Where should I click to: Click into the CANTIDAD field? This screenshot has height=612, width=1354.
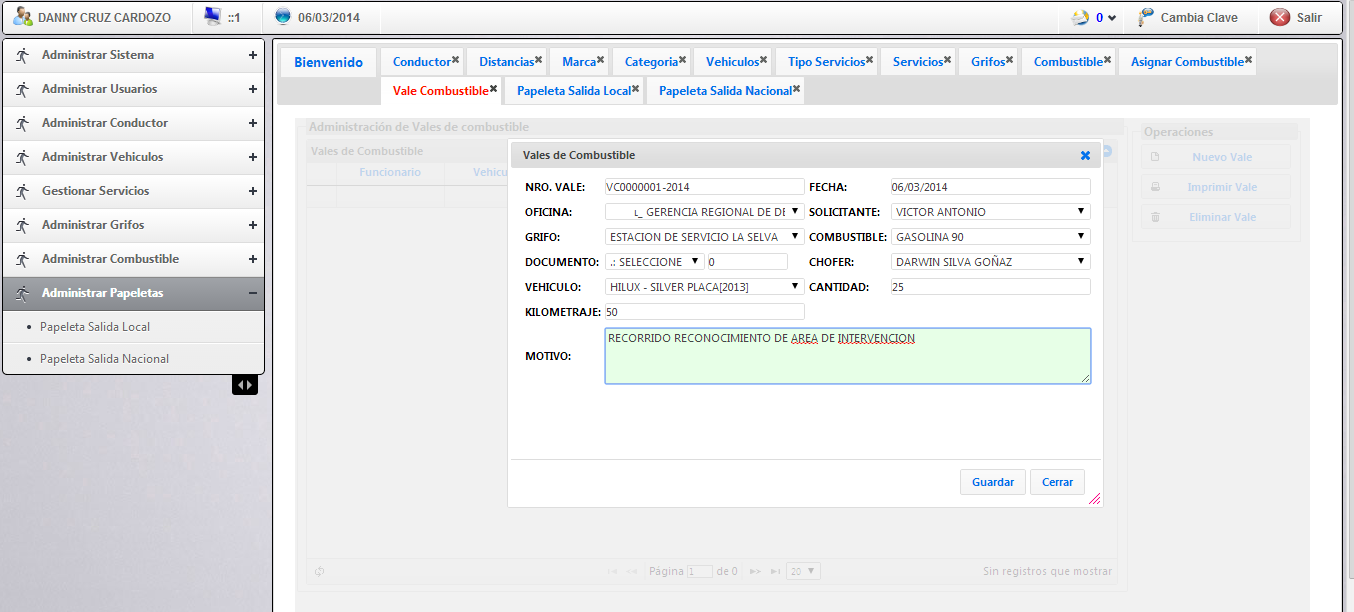click(991, 287)
